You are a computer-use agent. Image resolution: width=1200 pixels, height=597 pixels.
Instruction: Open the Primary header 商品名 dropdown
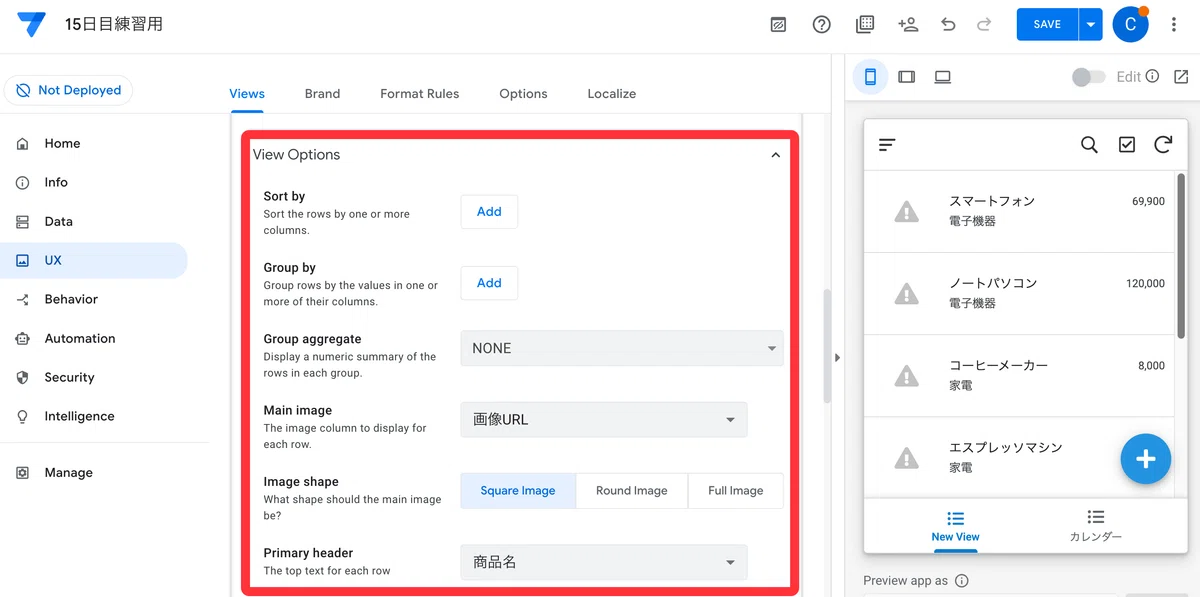point(604,562)
